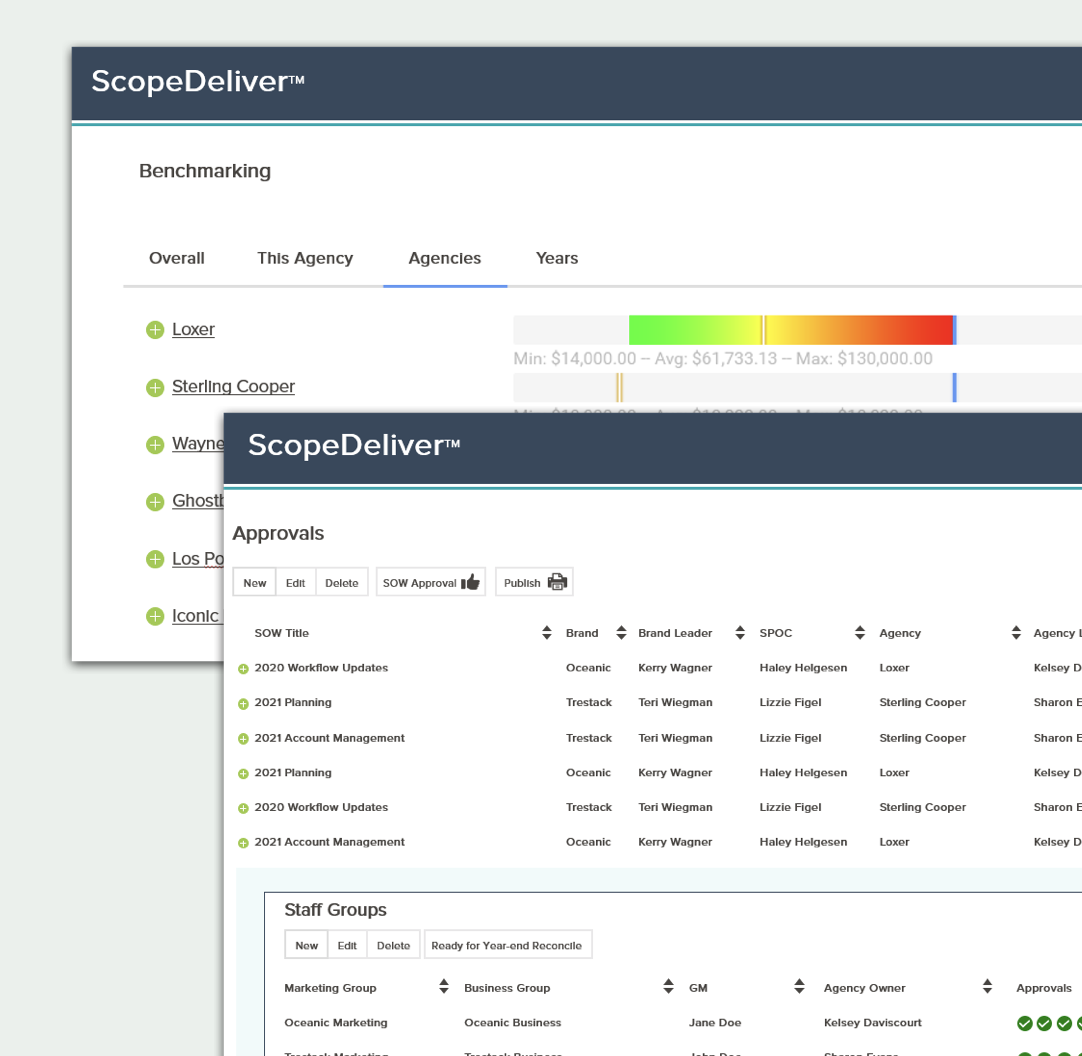Expand the Sterling Cooper plus icon
1082x1056 pixels.
pyautogui.click(x=154, y=388)
